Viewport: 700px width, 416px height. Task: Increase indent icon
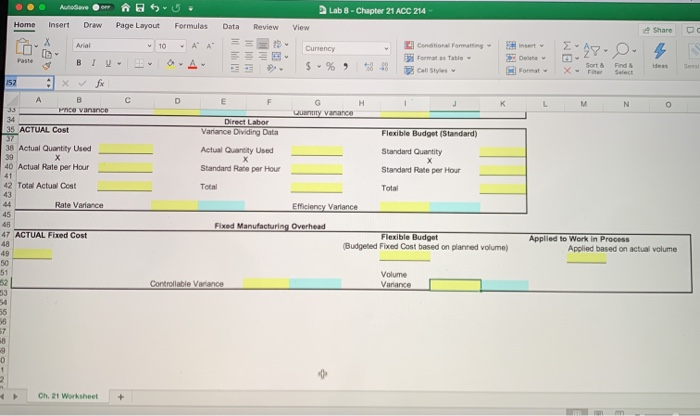click(x=249, y=68)
